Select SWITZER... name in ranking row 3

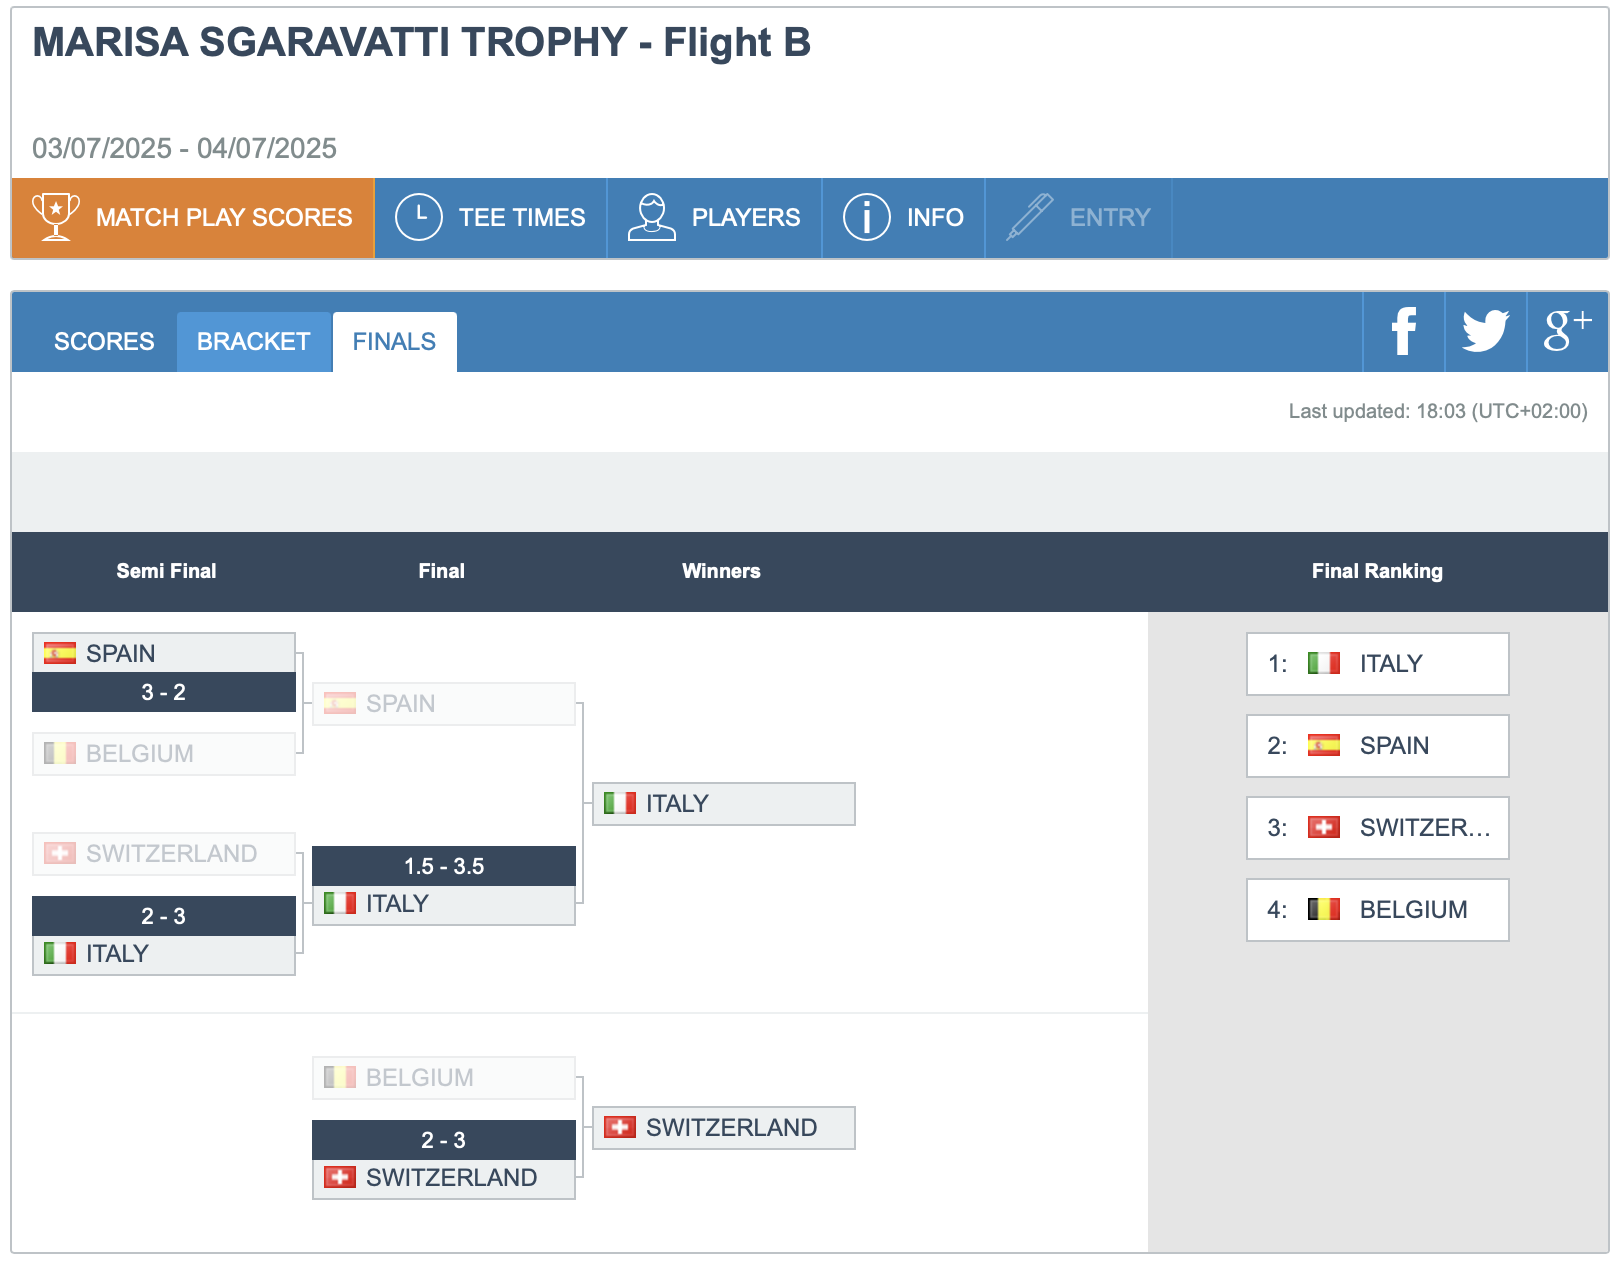(1425, 828)
